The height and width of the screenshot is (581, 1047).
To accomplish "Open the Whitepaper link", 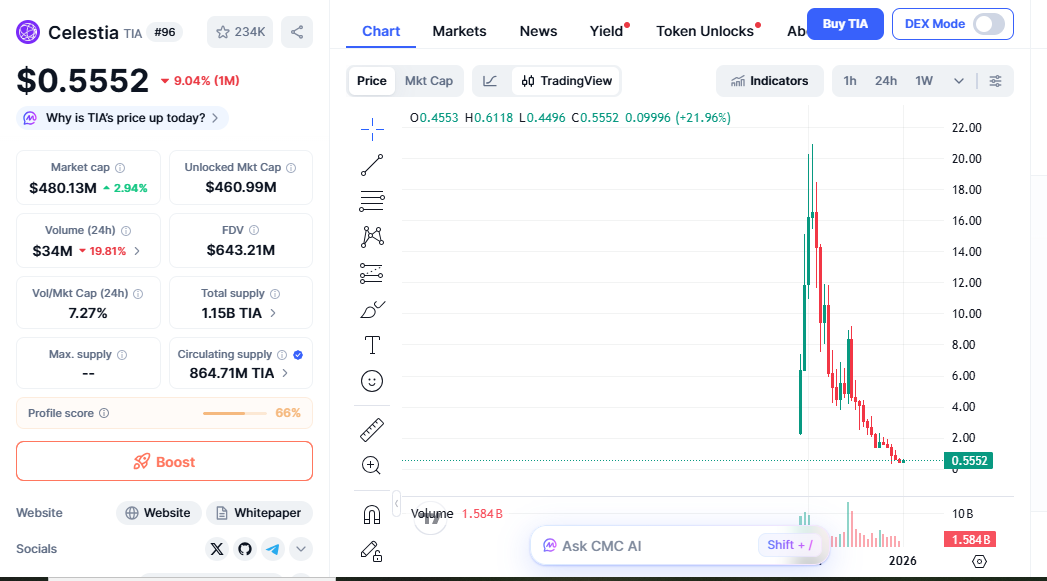I will [x=258, y=513].
